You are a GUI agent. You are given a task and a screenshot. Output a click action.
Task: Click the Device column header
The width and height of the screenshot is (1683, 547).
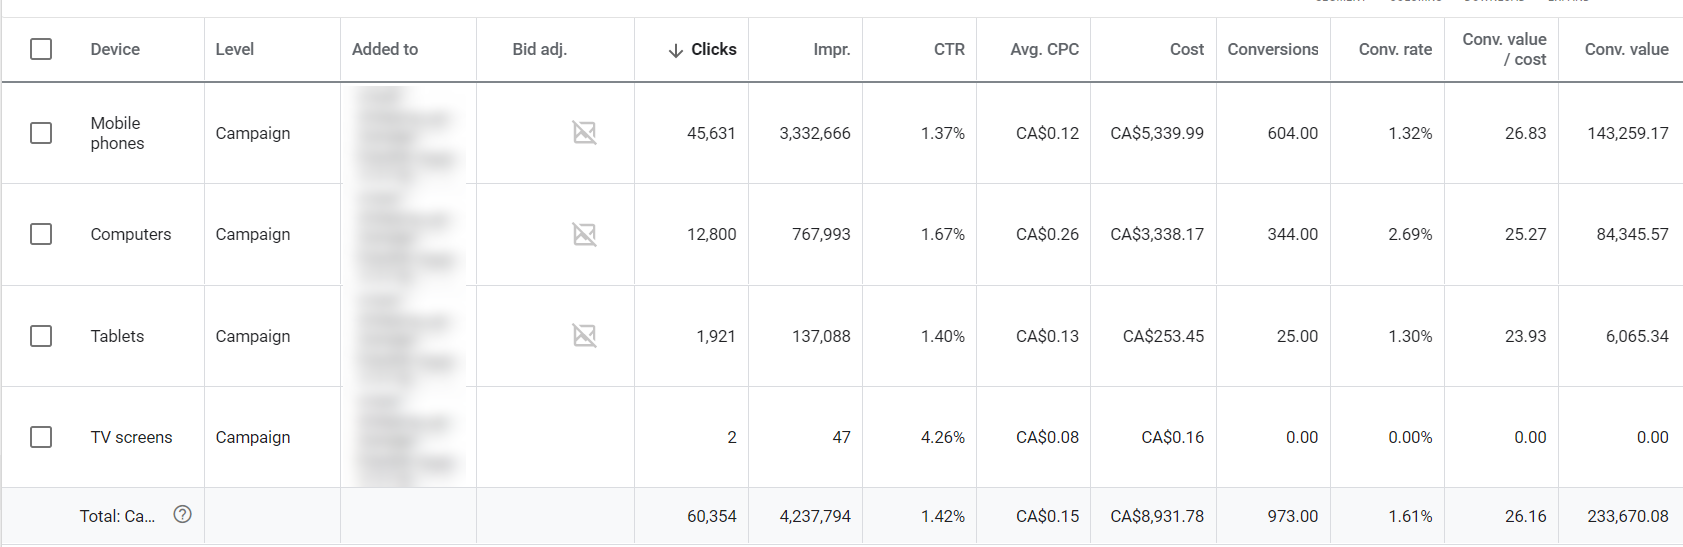coord(115,49)
